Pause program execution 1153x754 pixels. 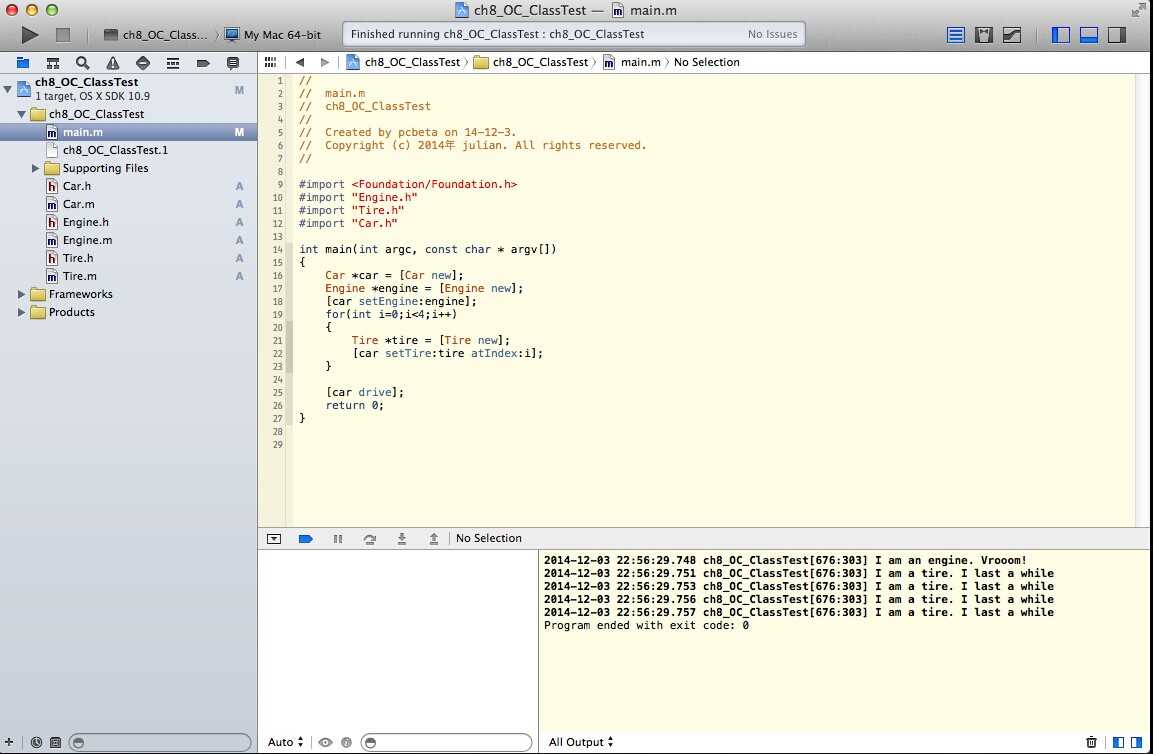[x=338, y=538]
